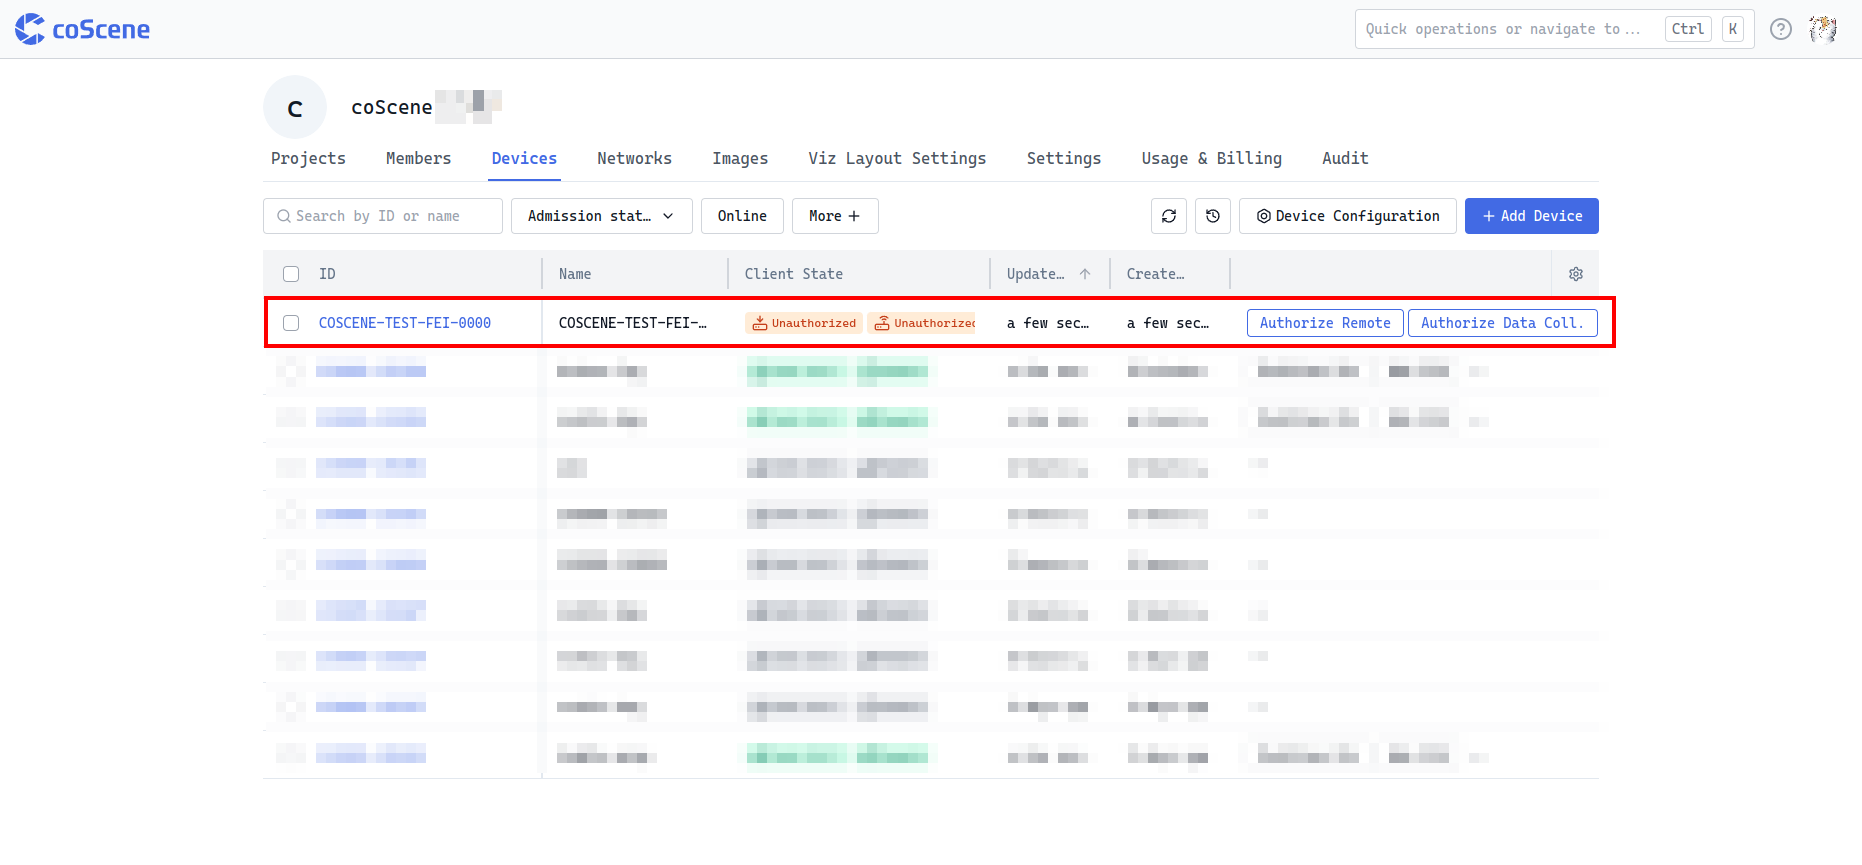Focus the Search by ID or name field
Image resolution: width=1862 pixels, height=865 pixels.
[x=382, y=216]
